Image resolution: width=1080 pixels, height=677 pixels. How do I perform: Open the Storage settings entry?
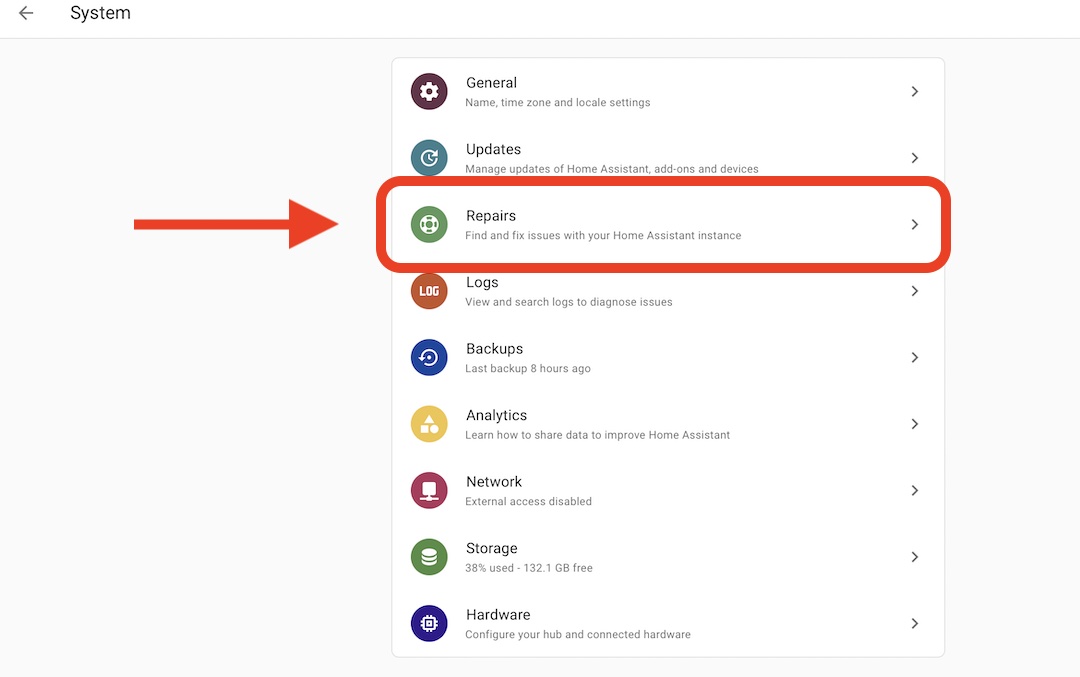[x=667, y=557]
